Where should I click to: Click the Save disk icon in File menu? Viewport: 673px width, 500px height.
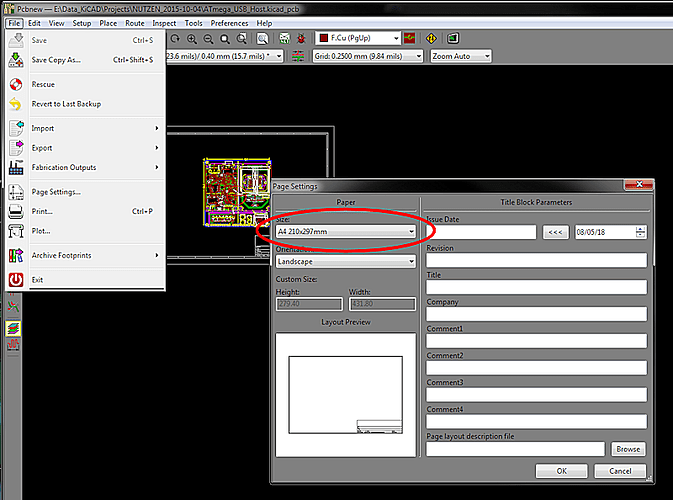point(16,40)
